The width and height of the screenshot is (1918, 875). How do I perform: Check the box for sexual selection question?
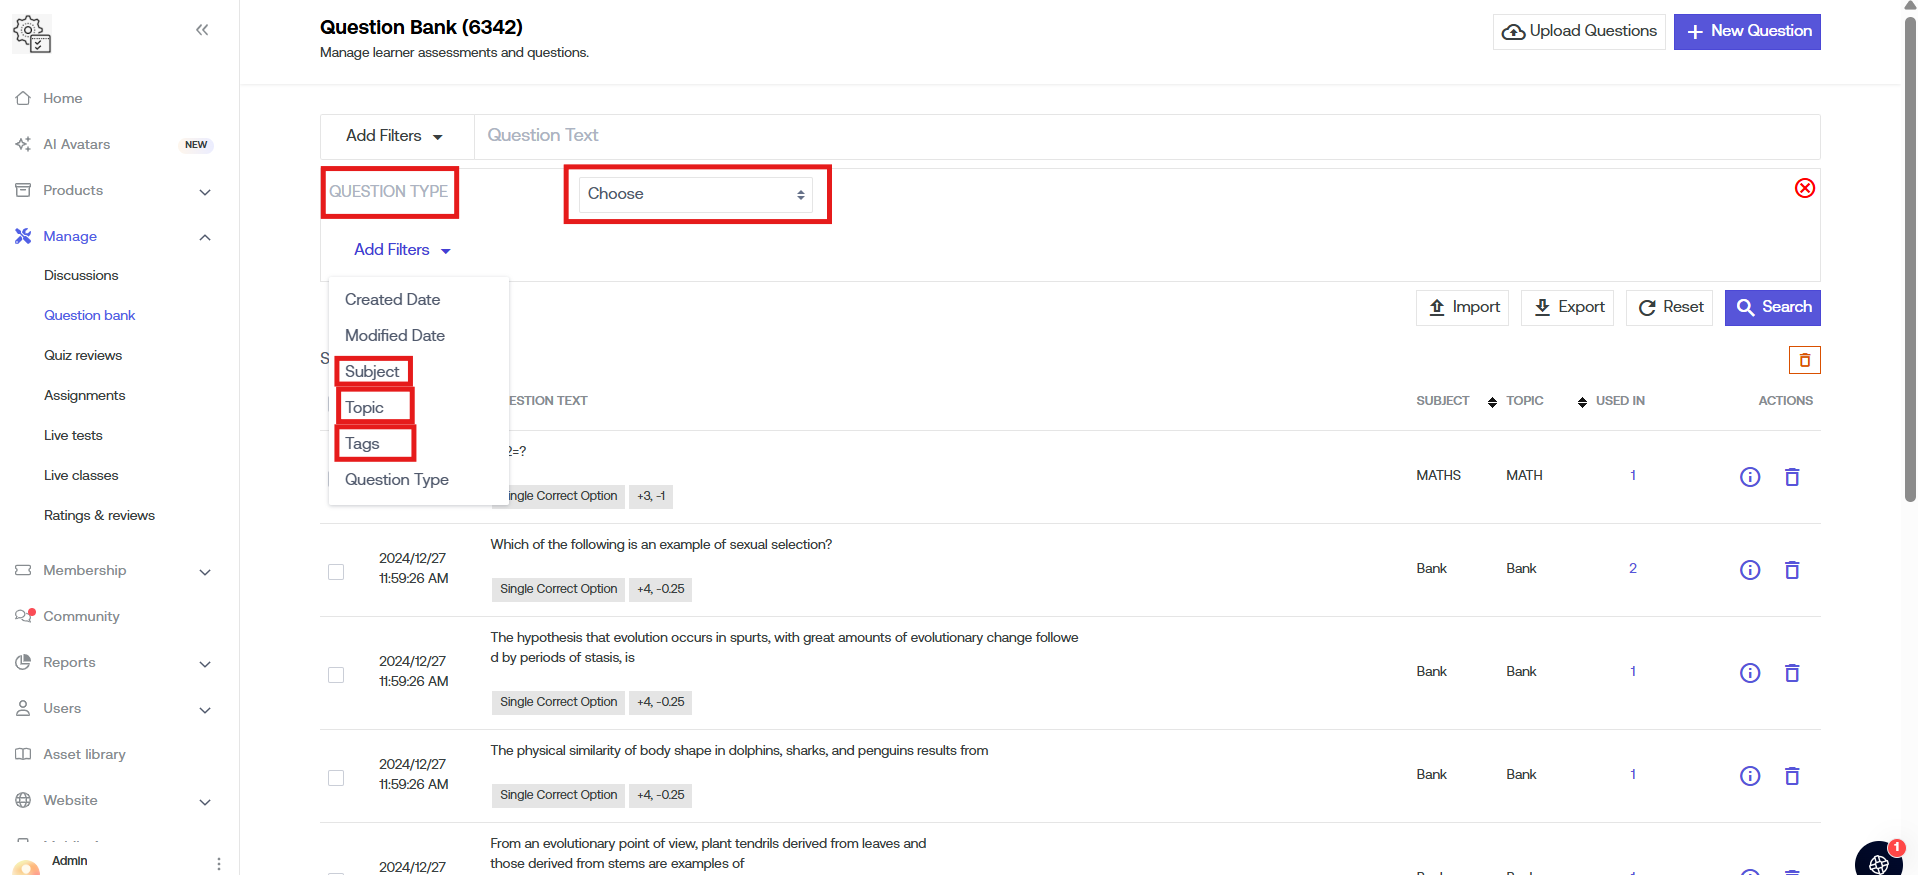point(336,572)
